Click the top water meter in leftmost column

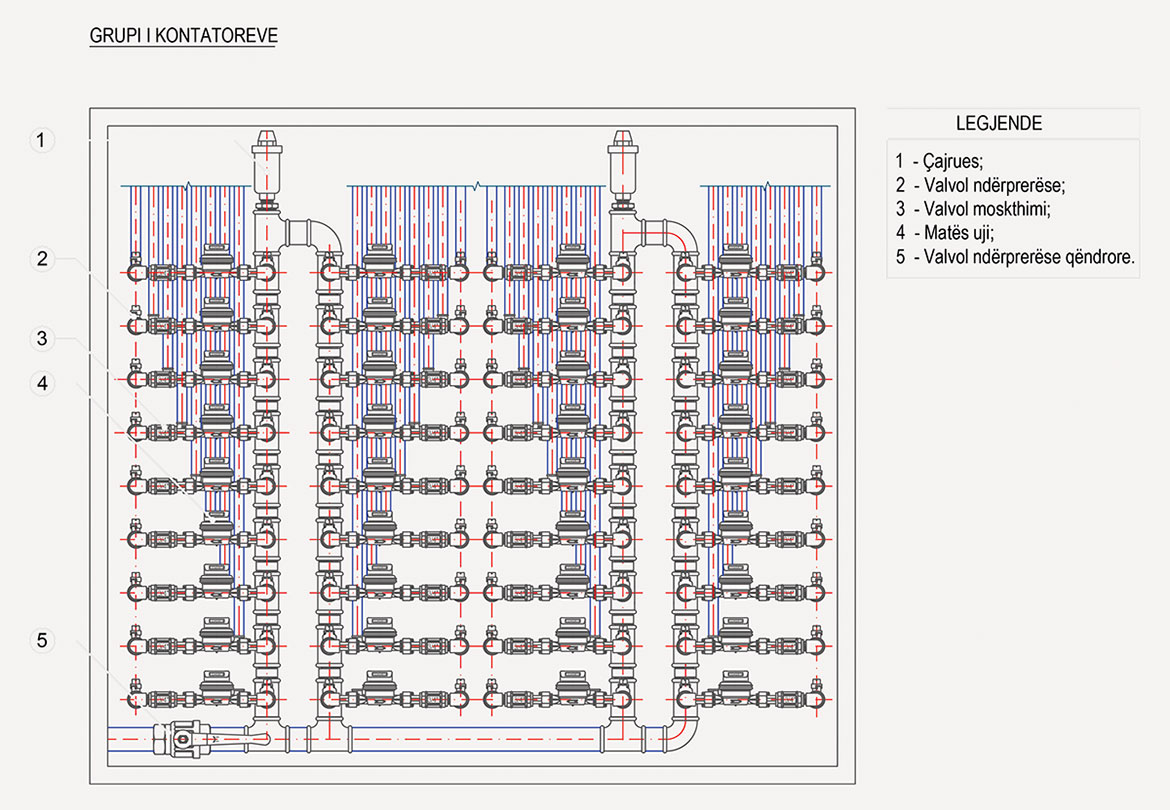point(216,264)
